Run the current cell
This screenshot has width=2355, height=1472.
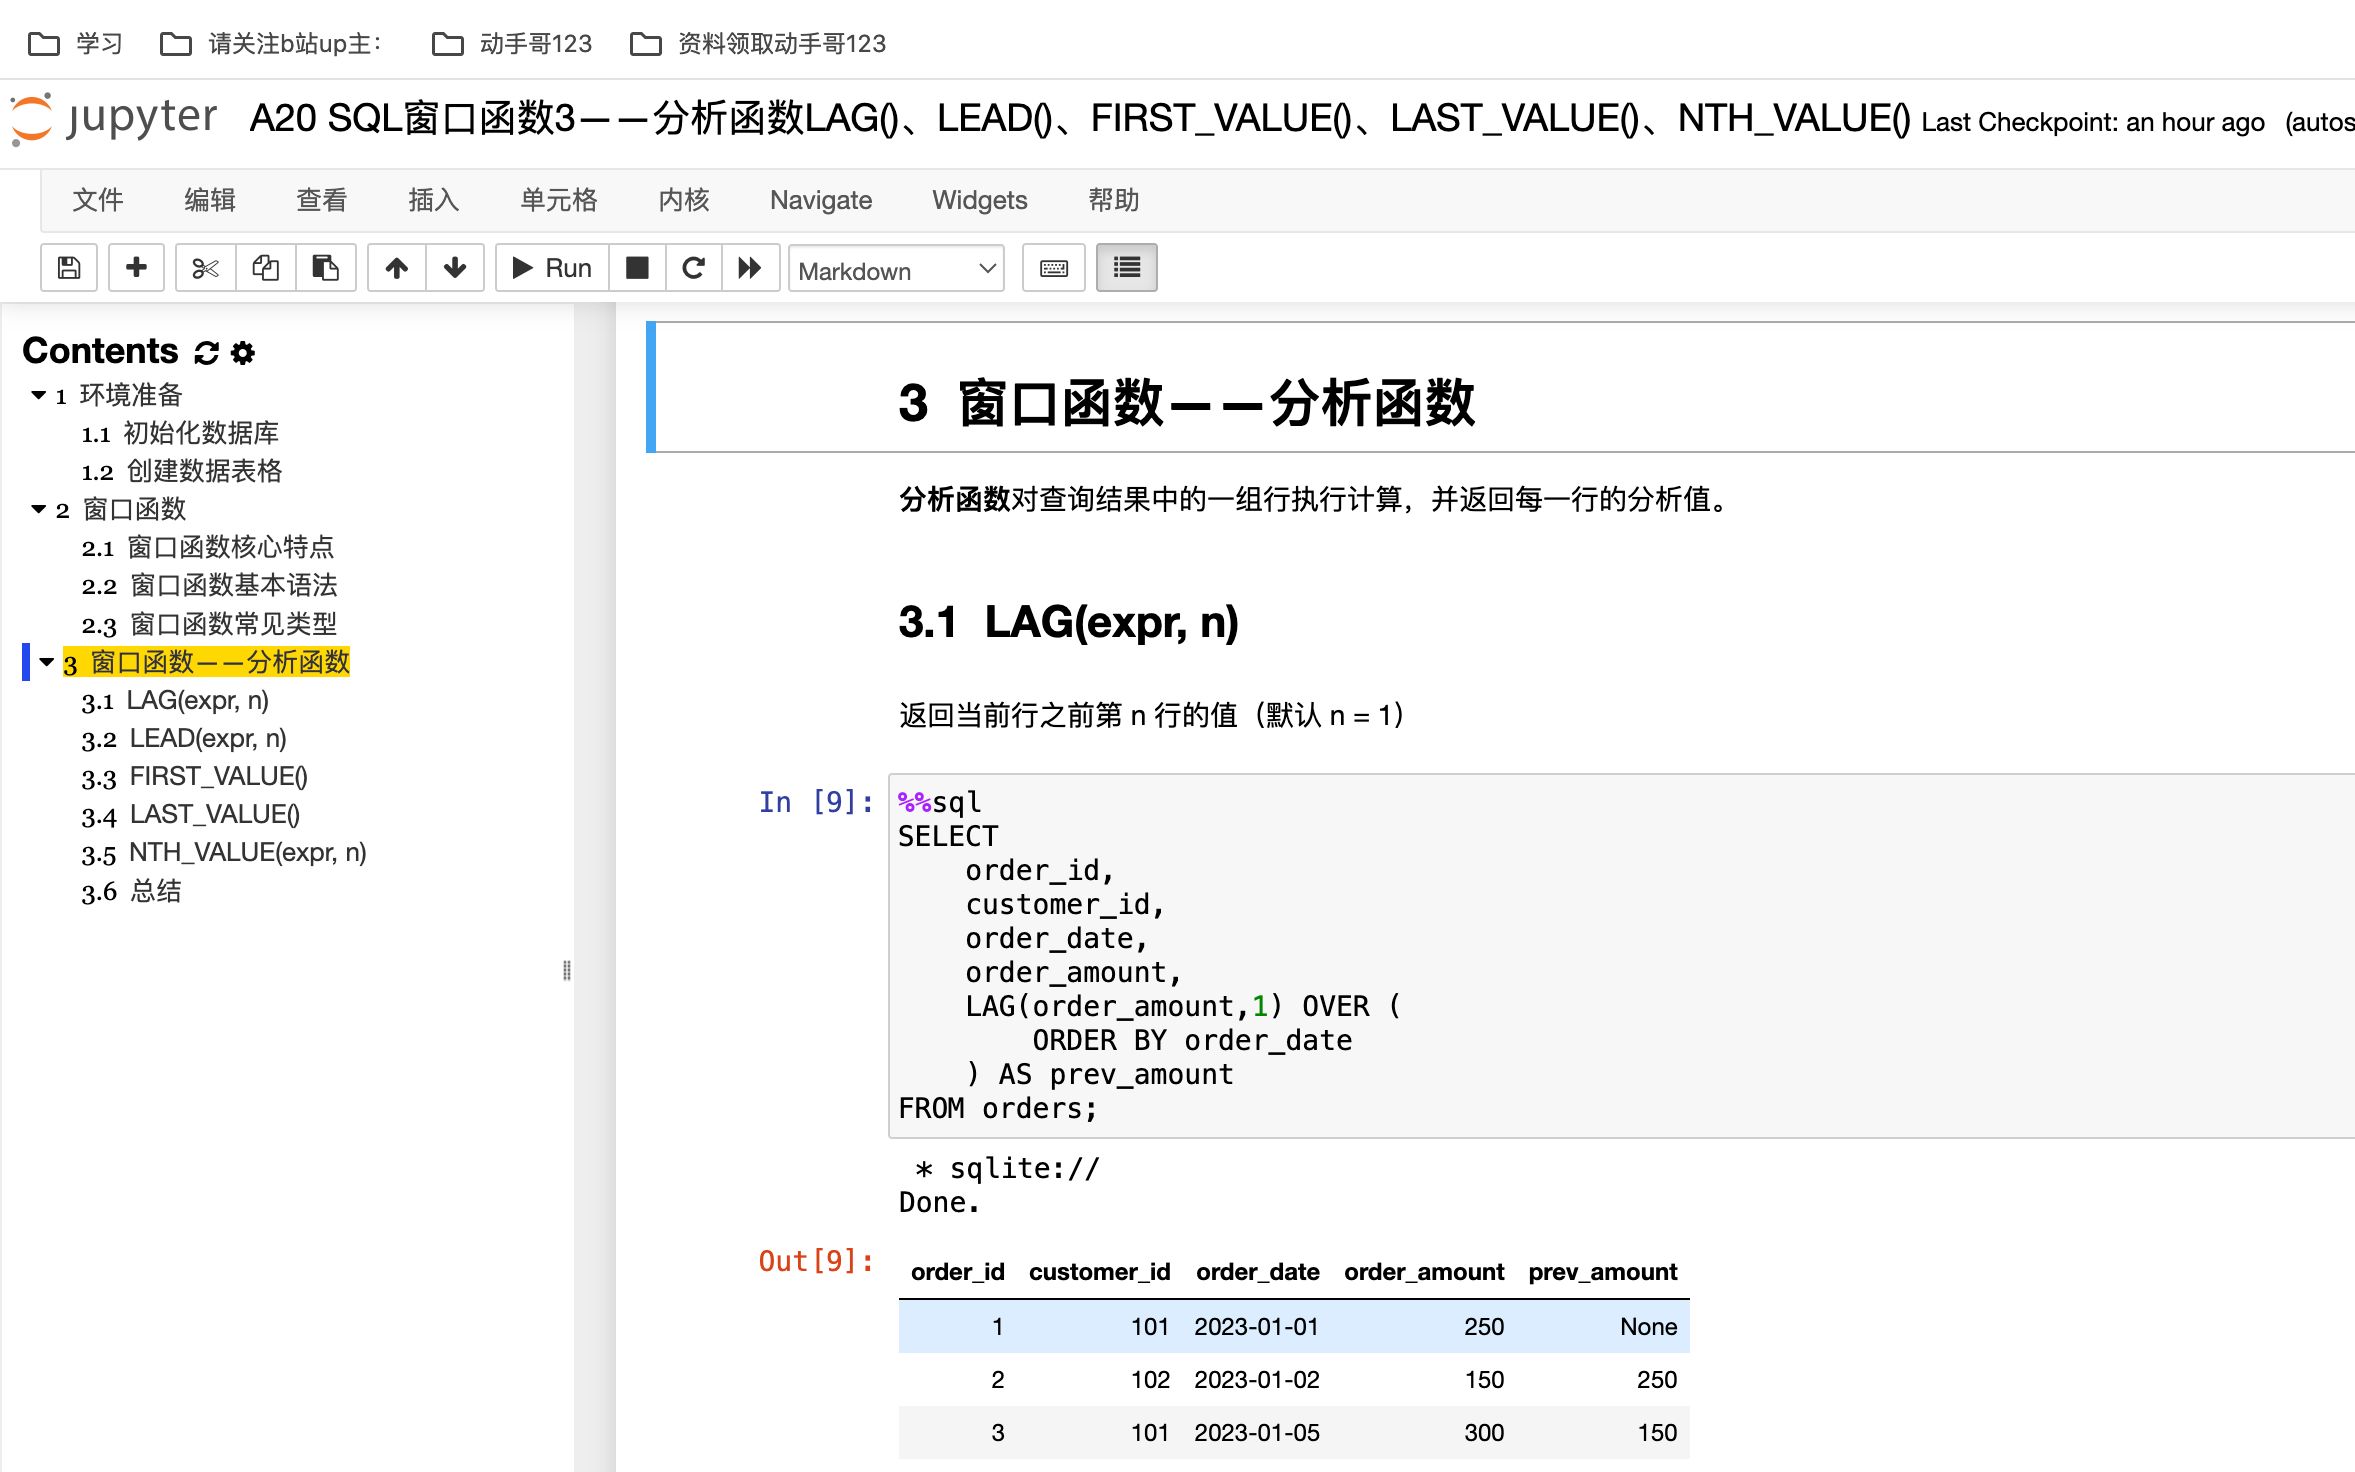click(x=550, y=267)
